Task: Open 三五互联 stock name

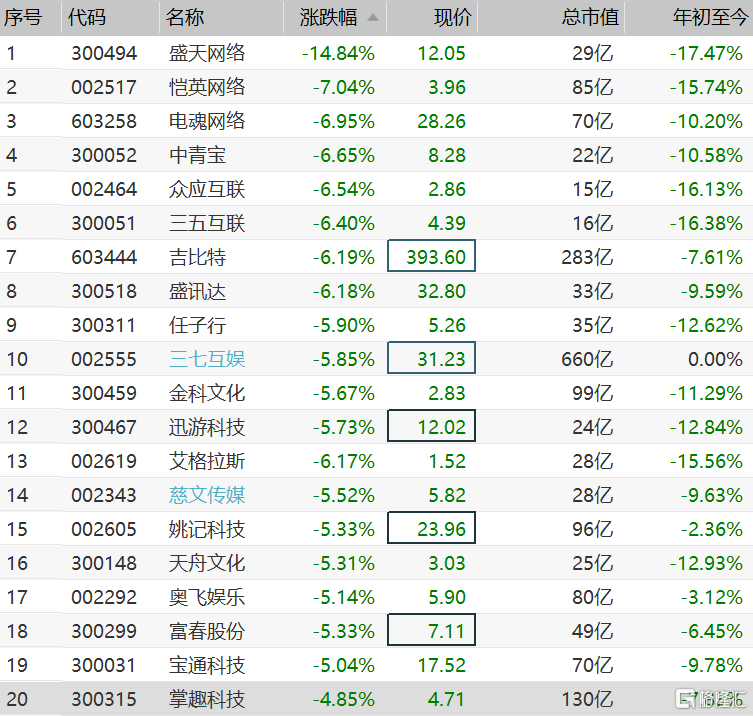Action: (207, 223)
